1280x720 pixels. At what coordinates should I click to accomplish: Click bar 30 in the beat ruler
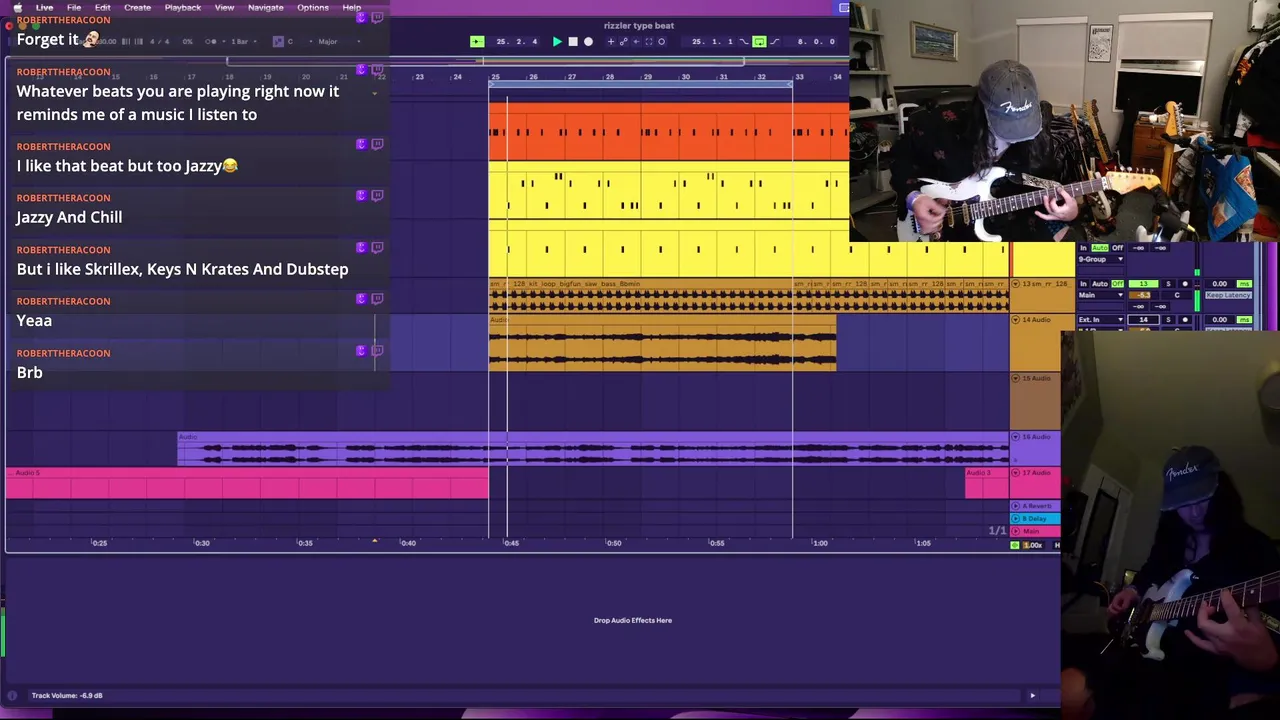tap(685, 77)
